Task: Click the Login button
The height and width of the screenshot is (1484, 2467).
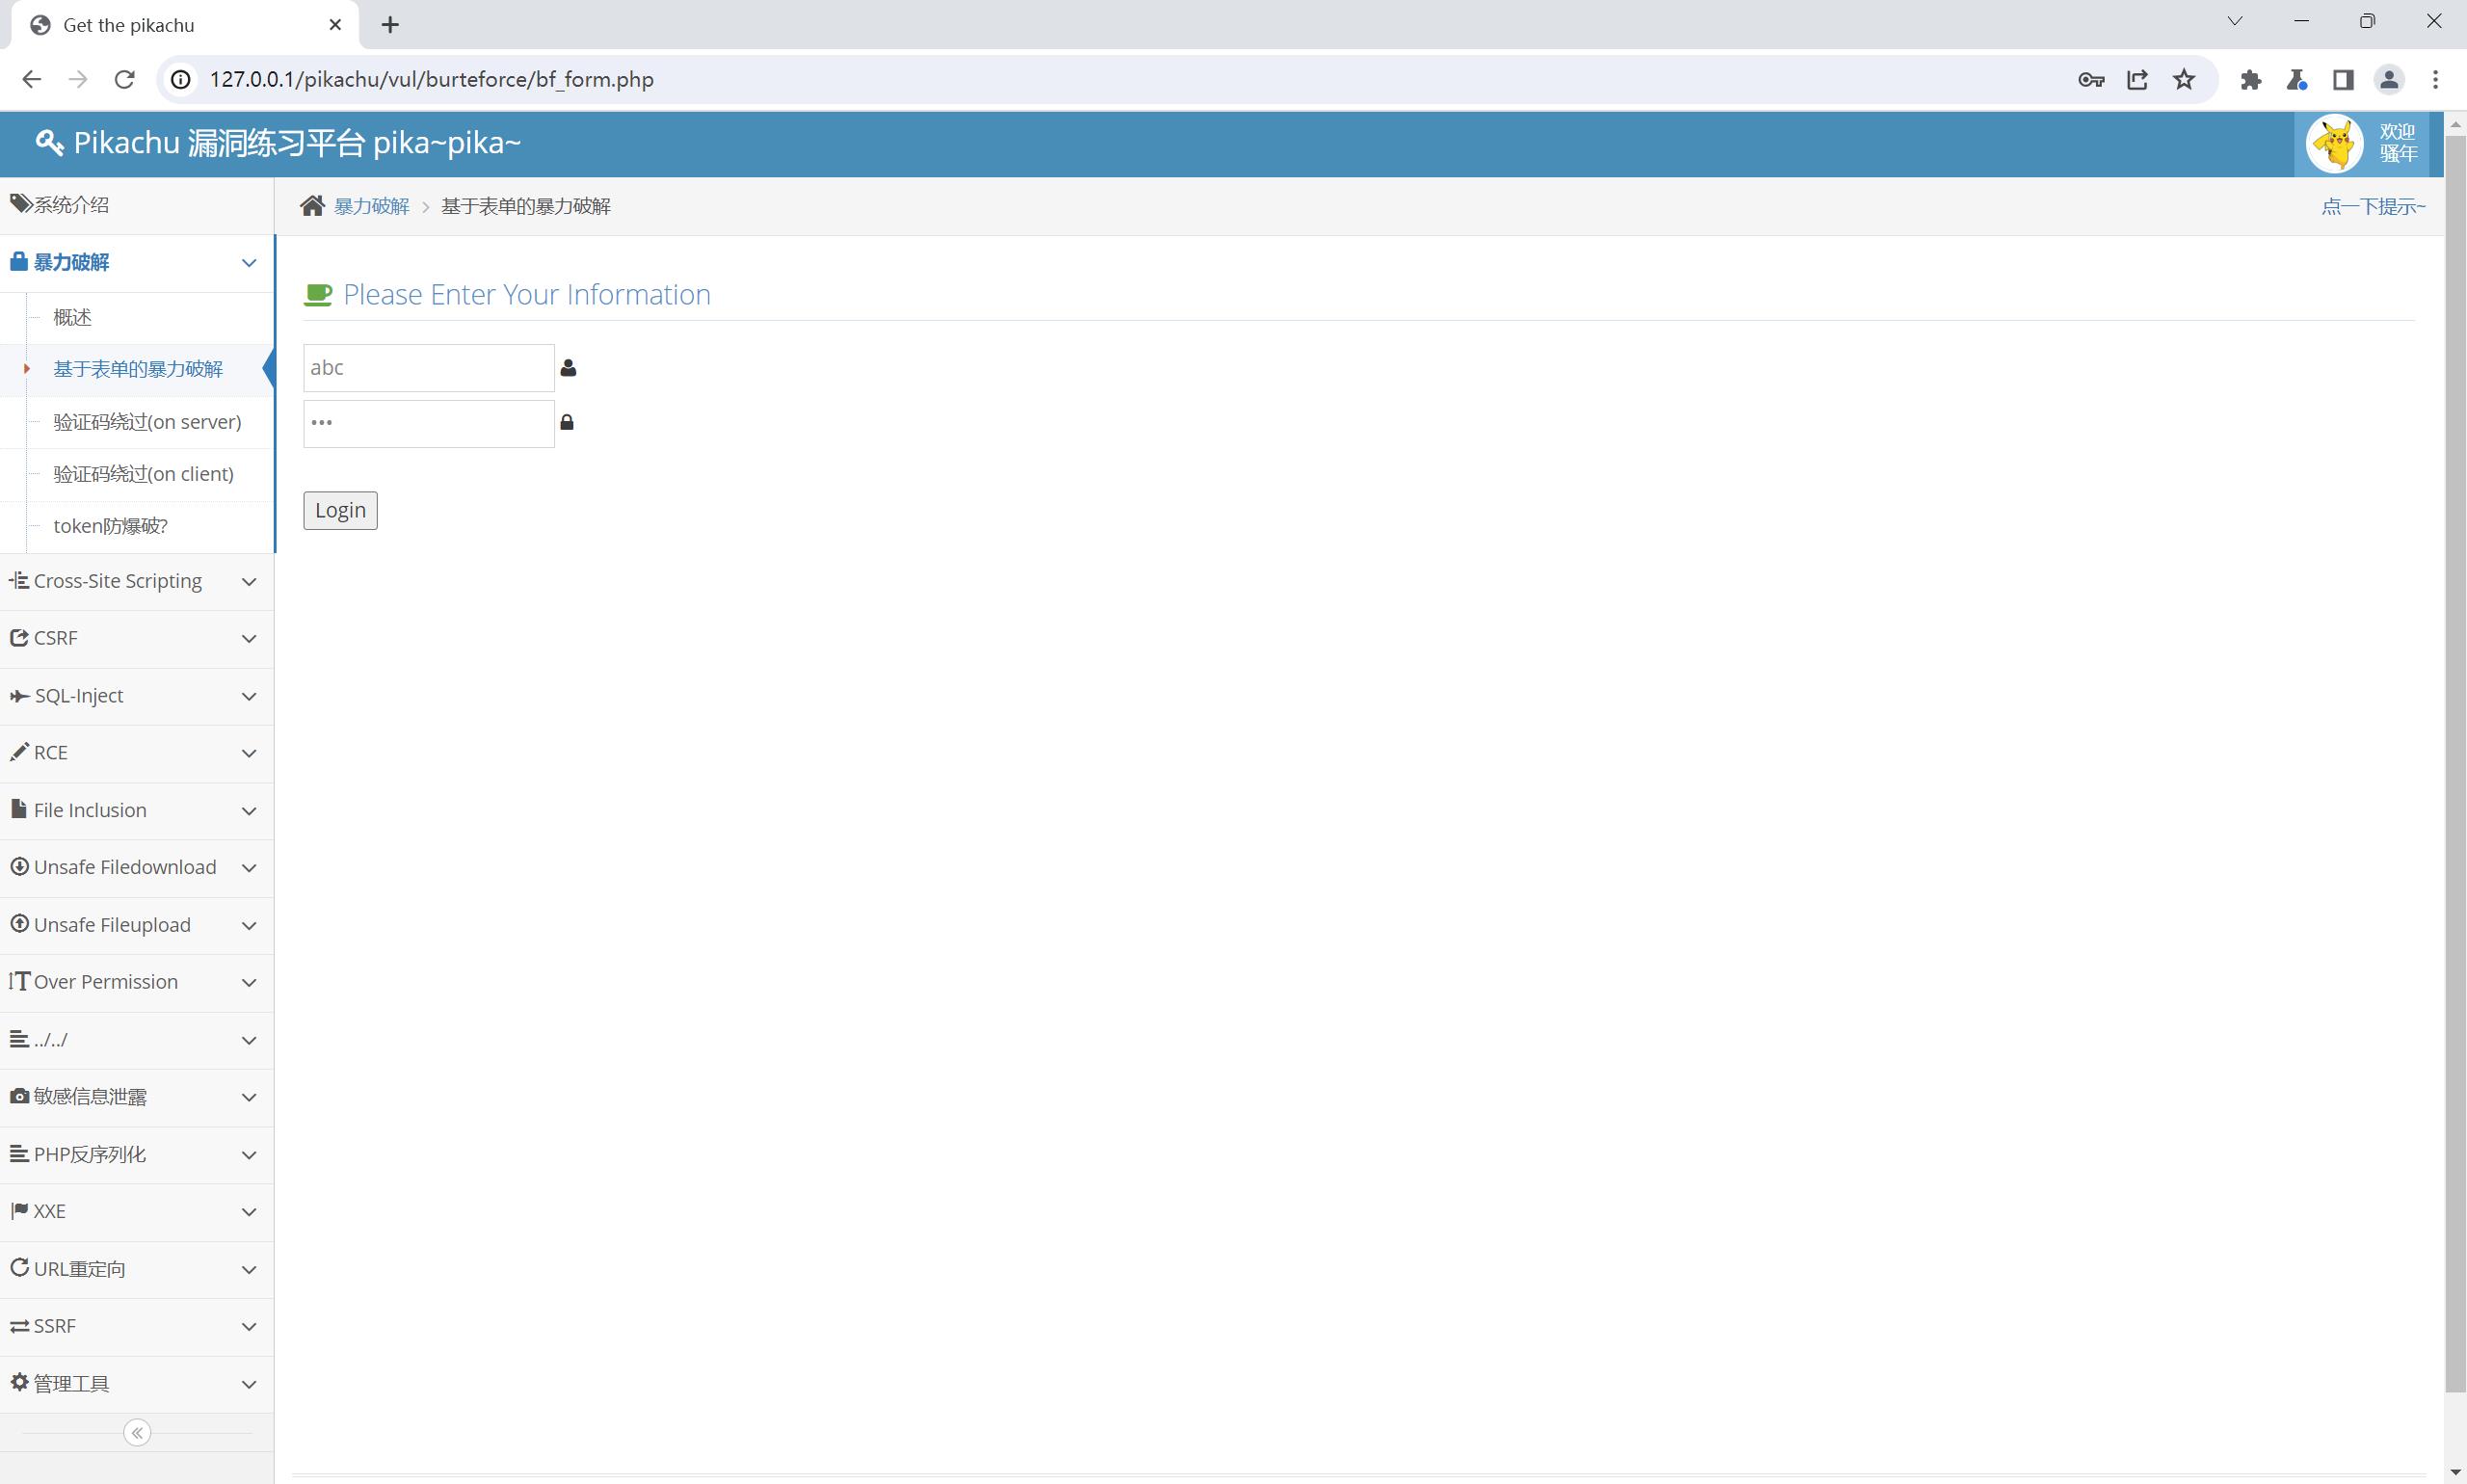Action: tap(340, 510)
